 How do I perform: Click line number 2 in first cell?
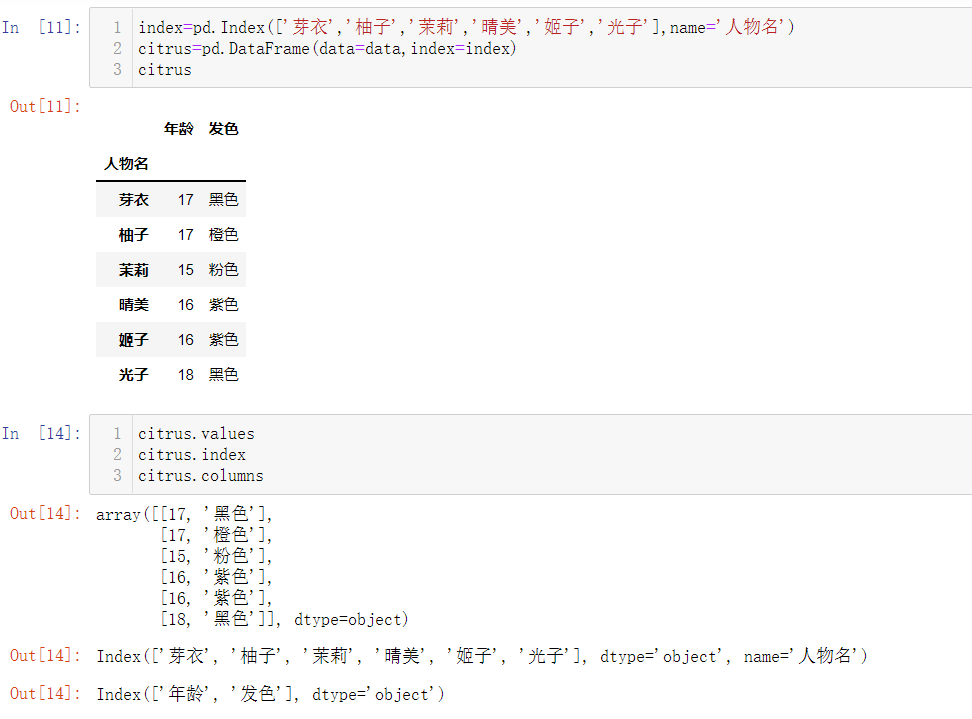click(x=117, y=48)
